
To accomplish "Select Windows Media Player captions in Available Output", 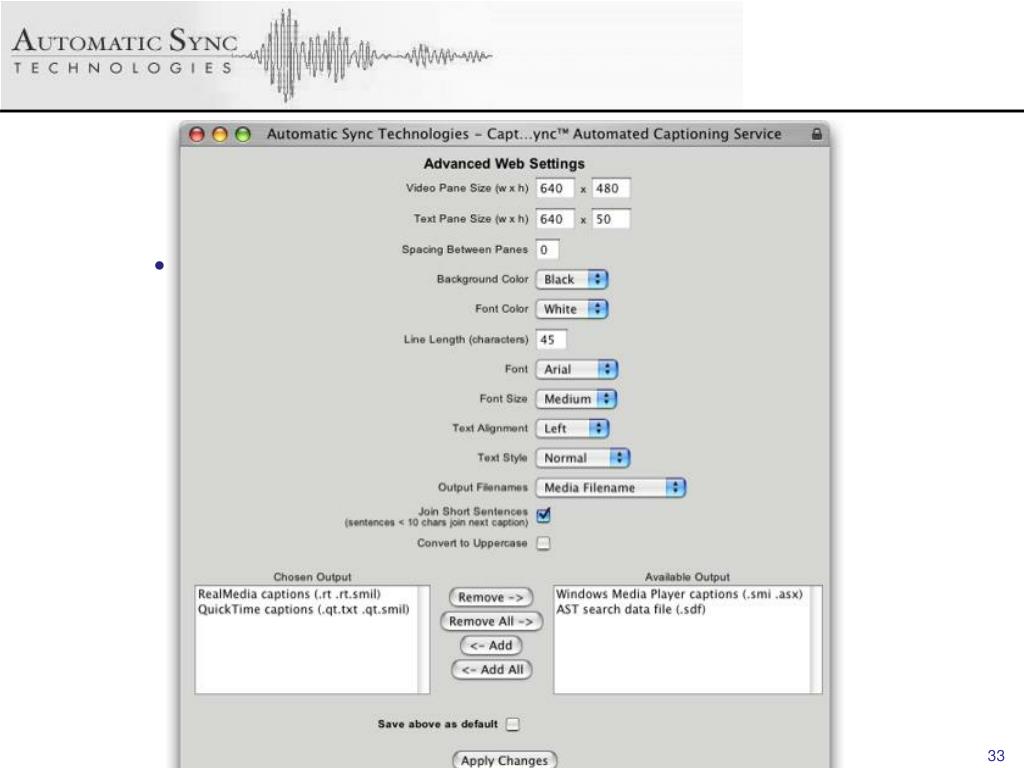I will pos(679,594).
